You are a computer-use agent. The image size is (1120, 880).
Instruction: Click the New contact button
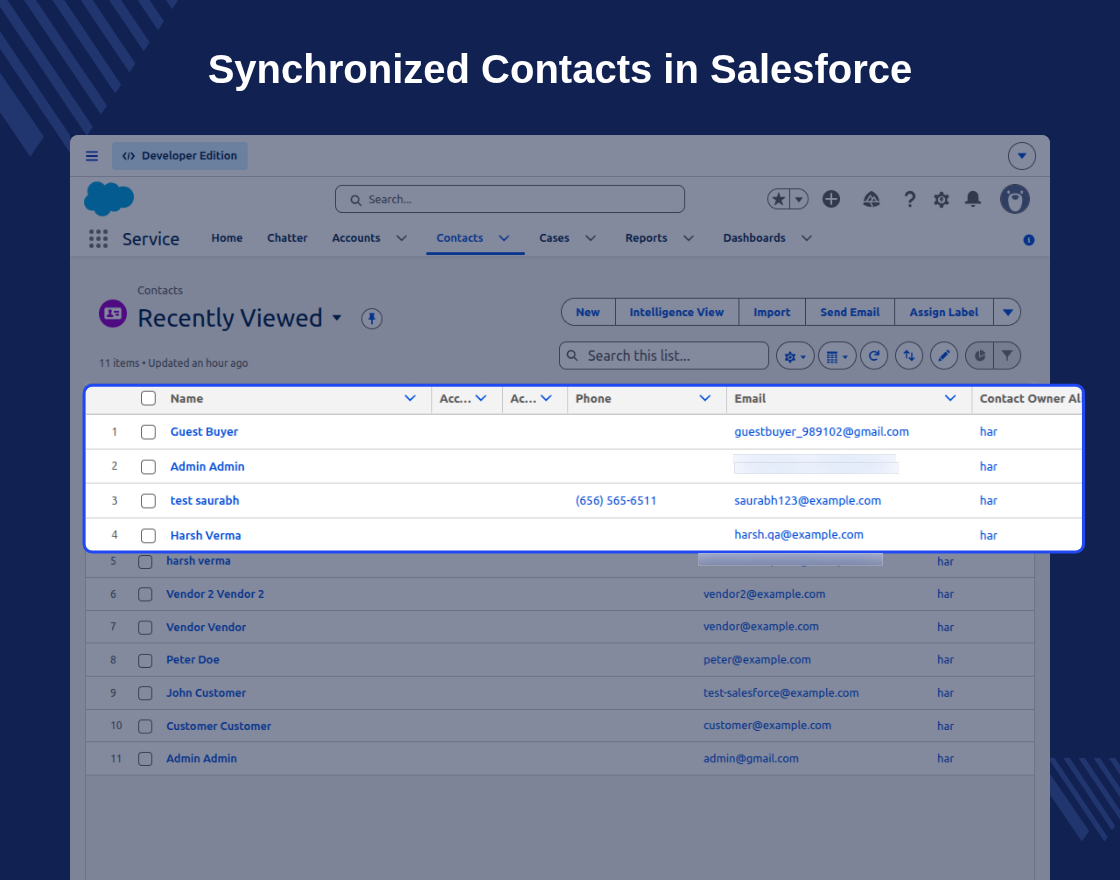point(588,312)
